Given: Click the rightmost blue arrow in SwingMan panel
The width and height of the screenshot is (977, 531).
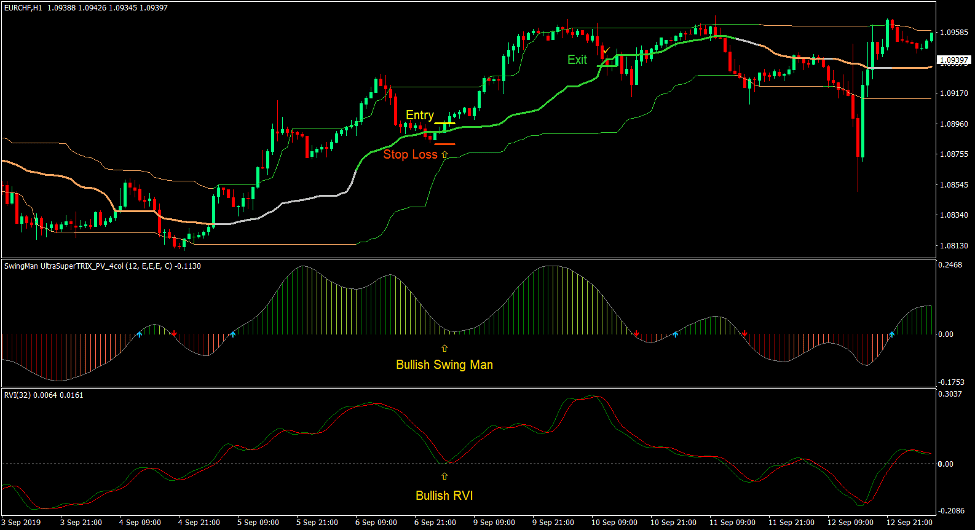Looking at the screenshot, I should tap(891, 334).
